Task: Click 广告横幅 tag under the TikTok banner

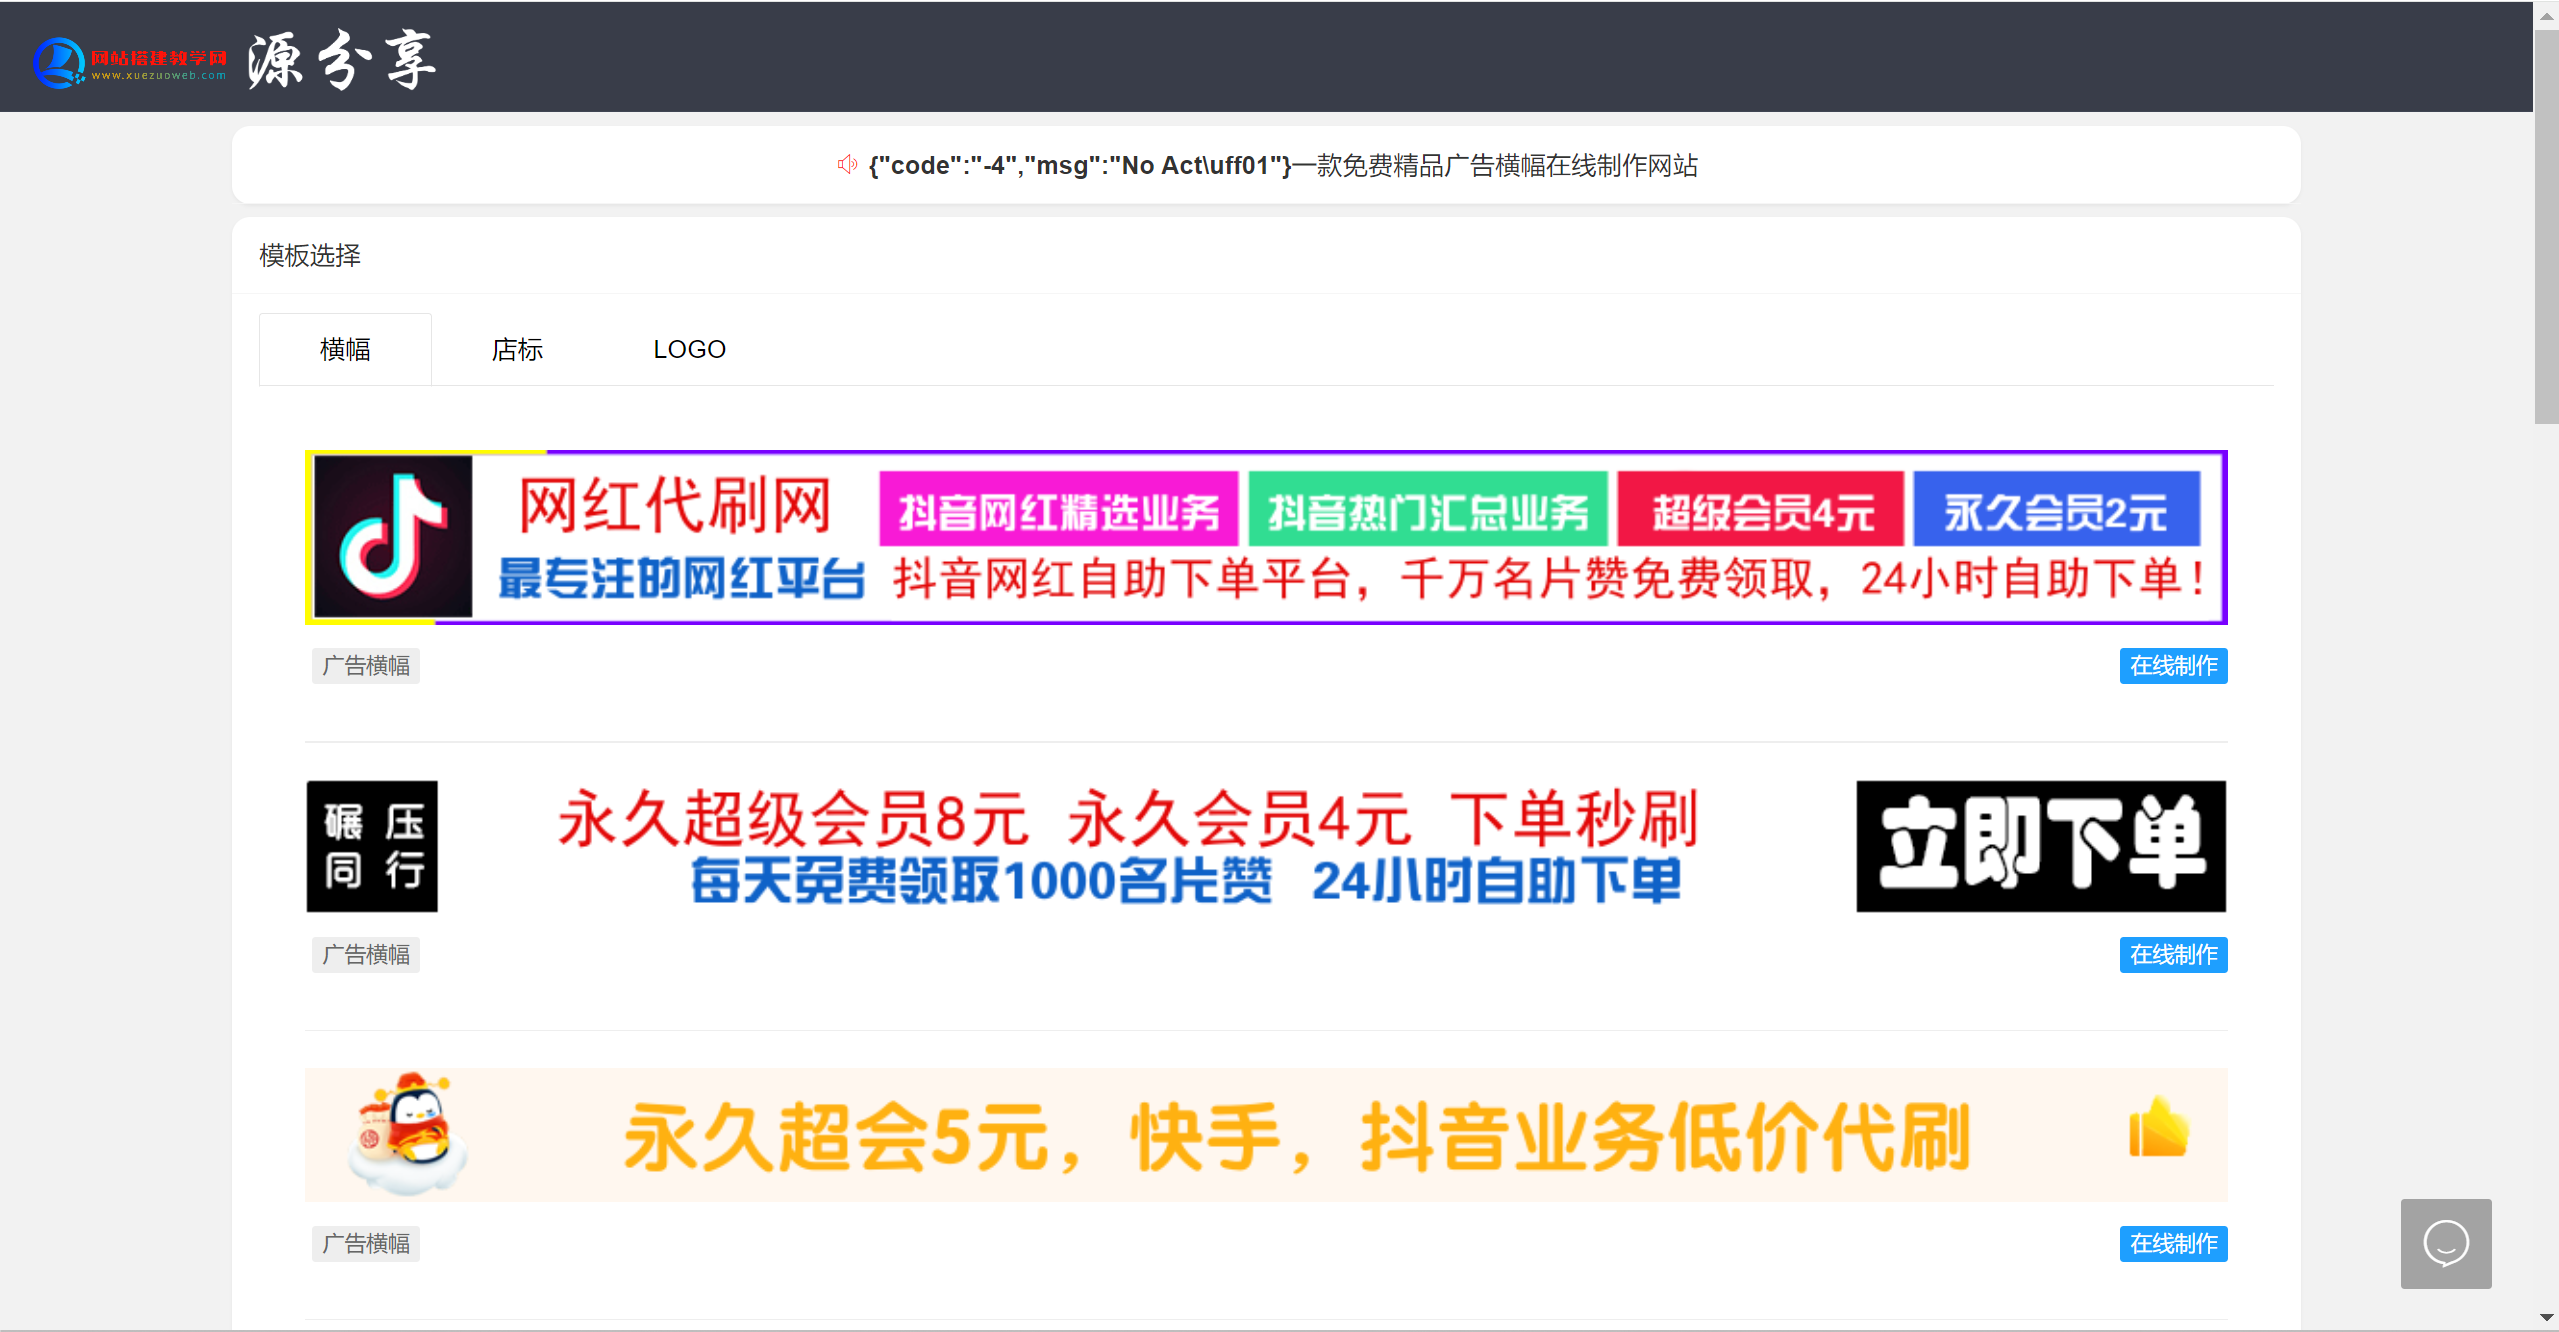Action: (x=366, y=666)
